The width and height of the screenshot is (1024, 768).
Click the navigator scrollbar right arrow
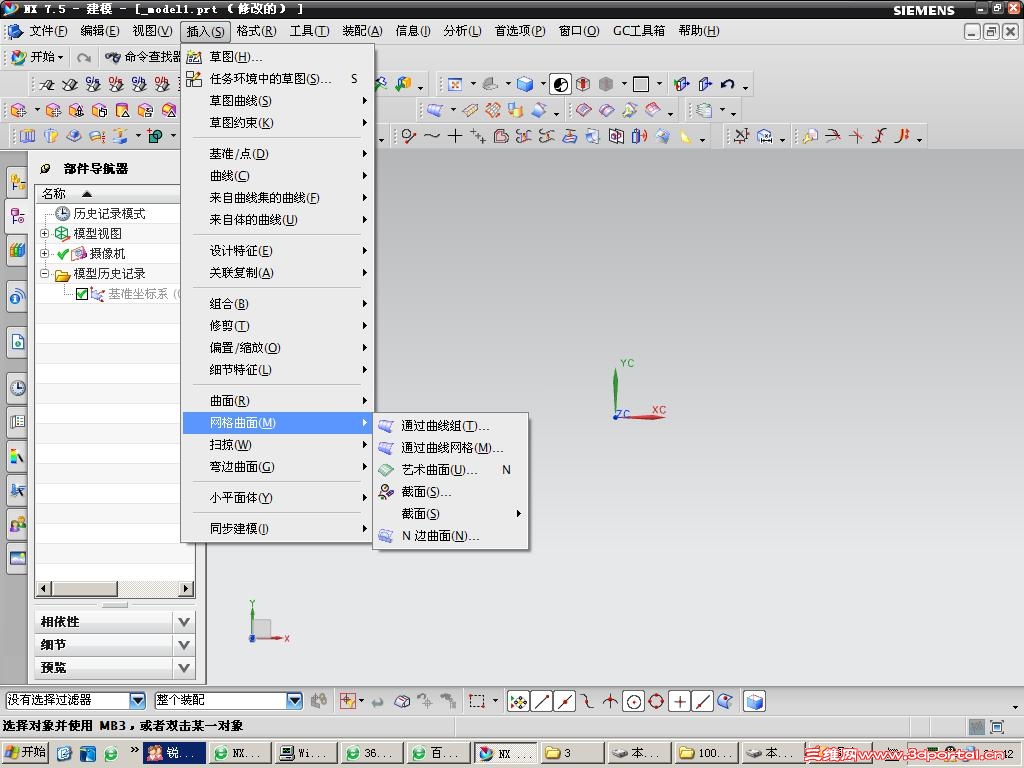[x=187, y=588]
